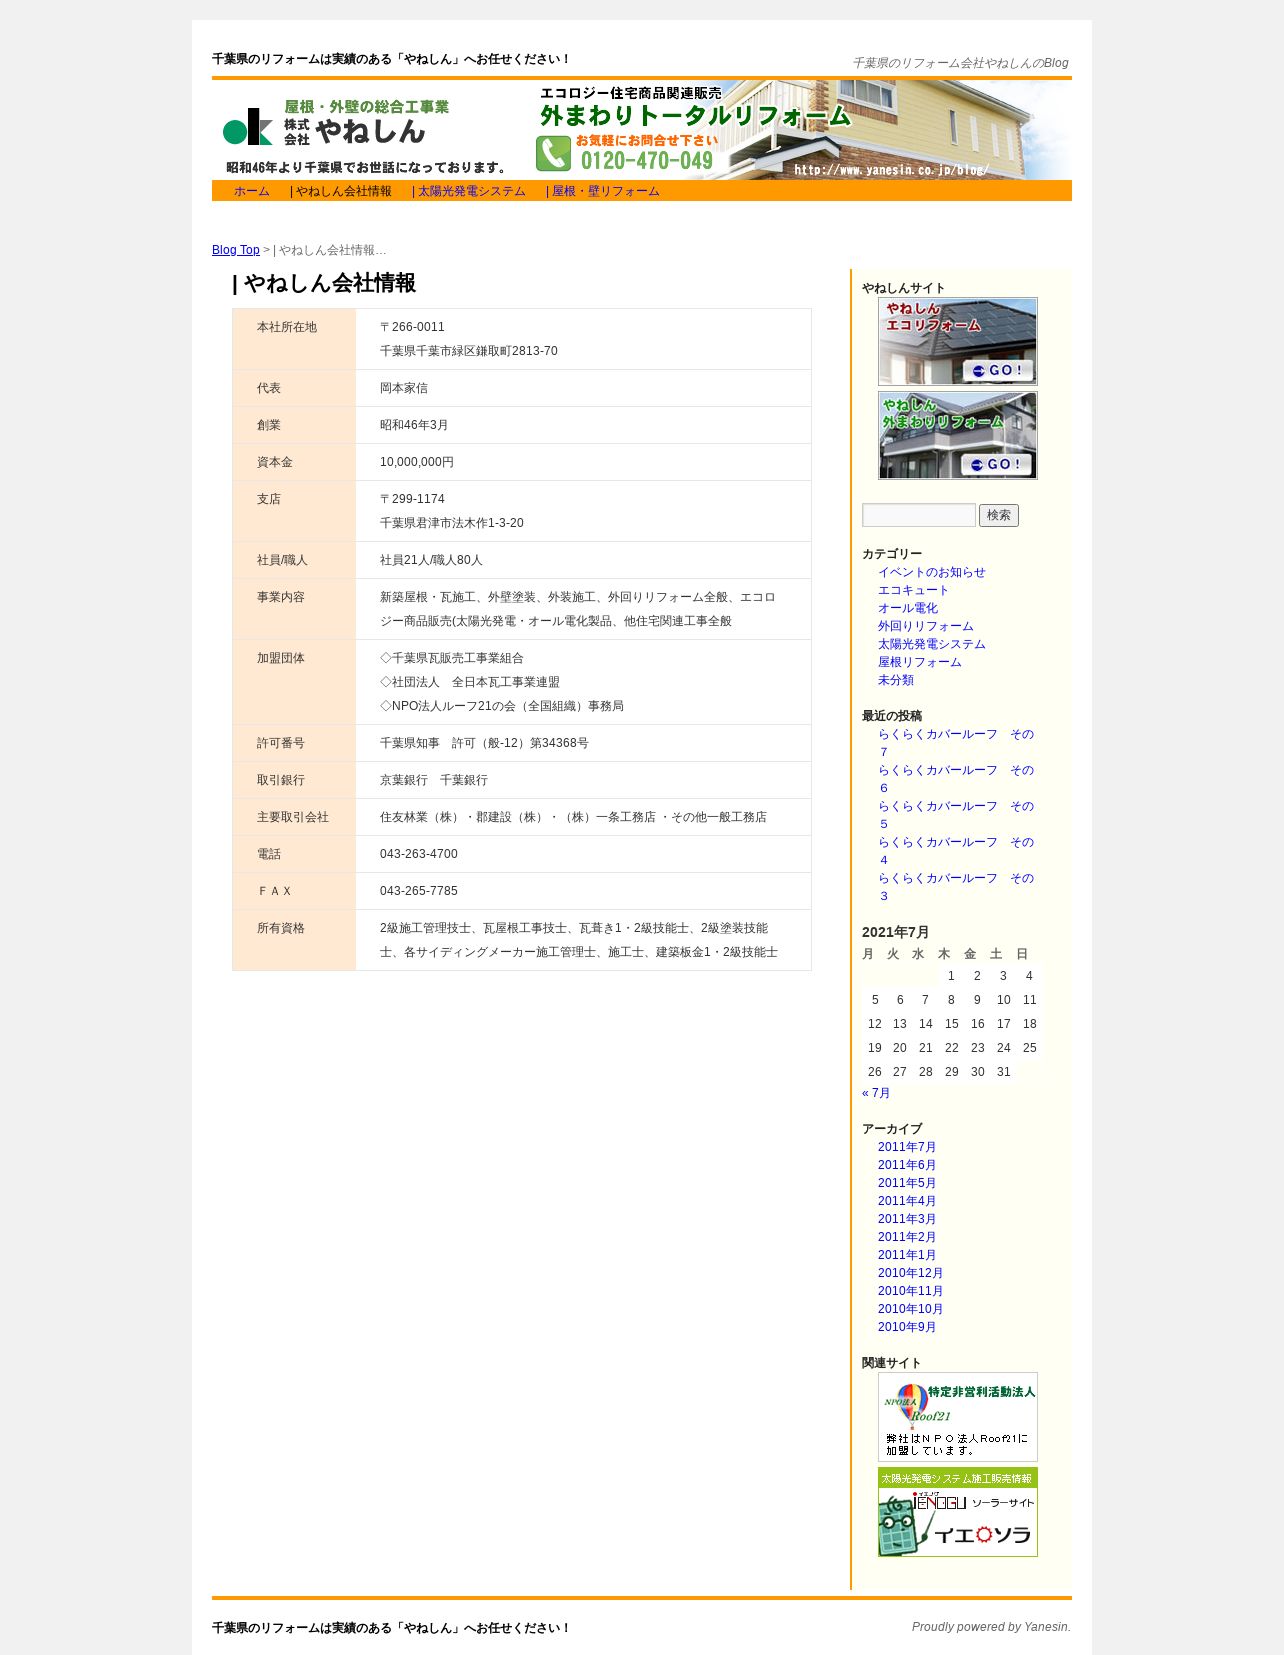Screen dimensions: 1284x1655
Task: Open the 2011年1月 archive
Action: tap(907, 1255)
